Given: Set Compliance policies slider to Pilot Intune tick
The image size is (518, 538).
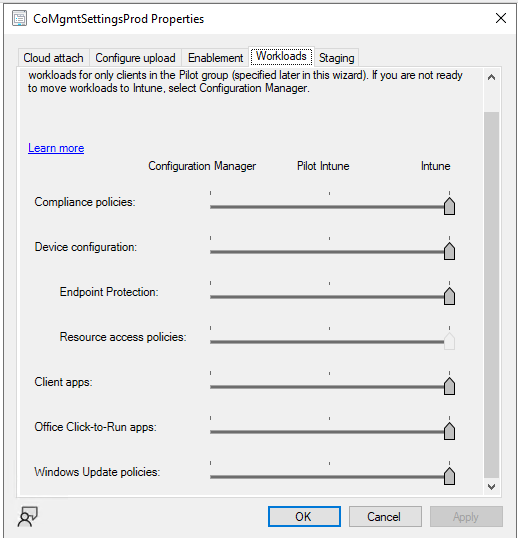Looking at the screenshot, I should coord(329,207).
